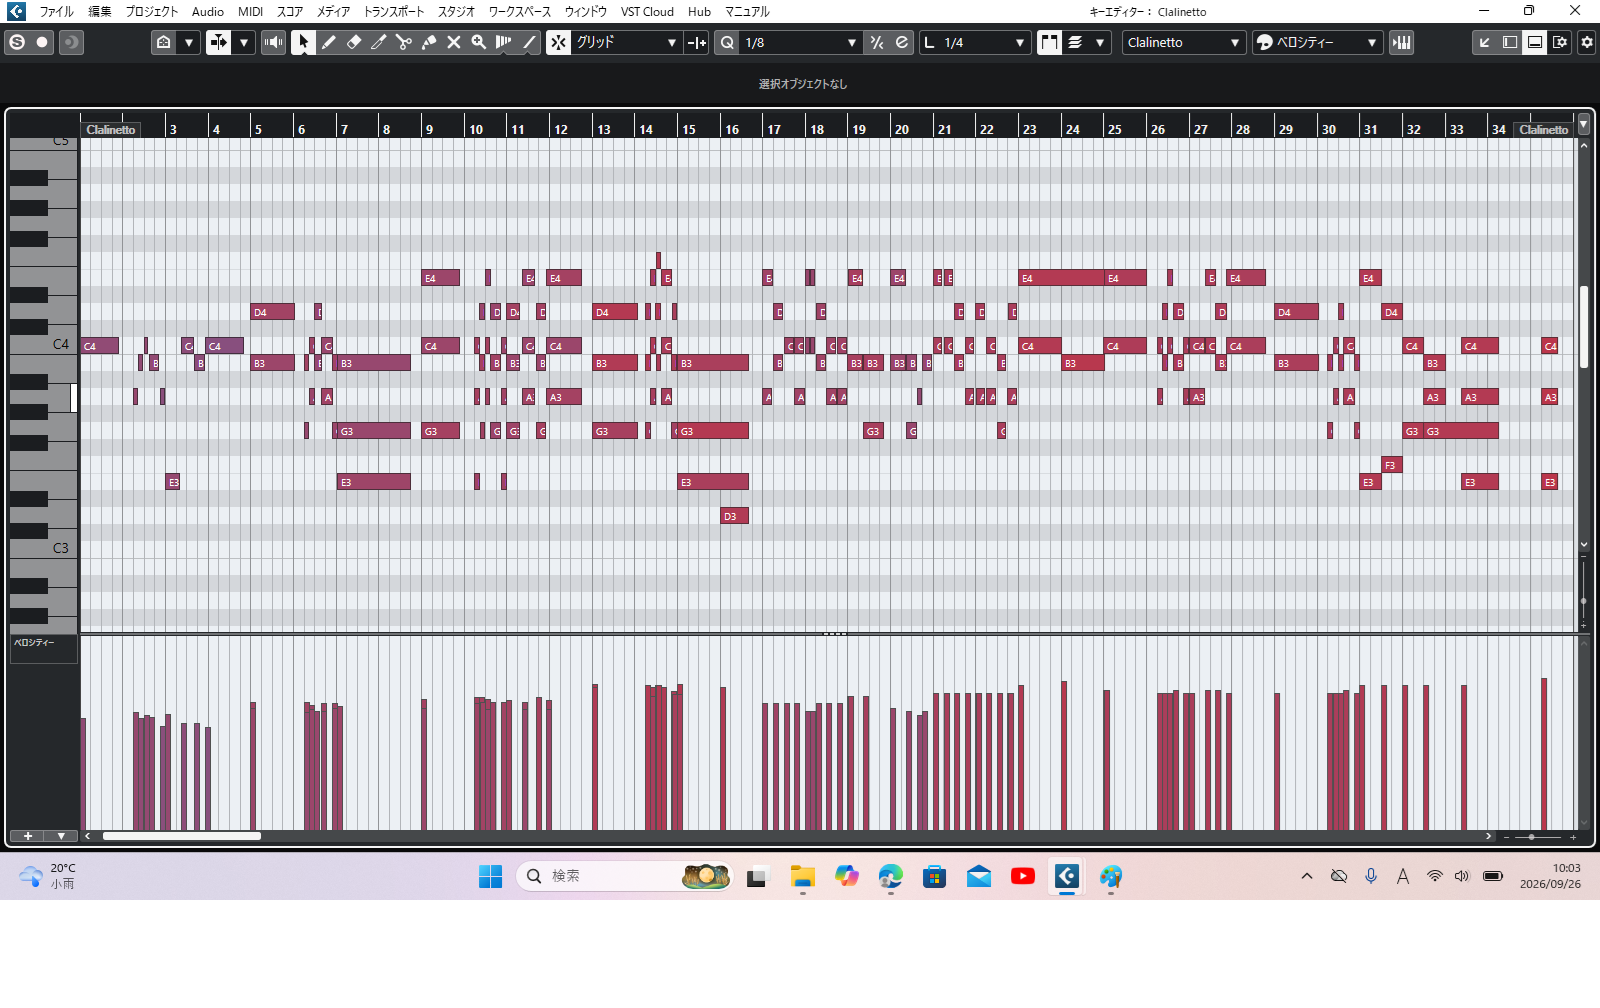Viewport: 1600px width, 1008px height.
Task: Select the Split scissors tool
Action: pyautogui.click(x=403, y=42)
